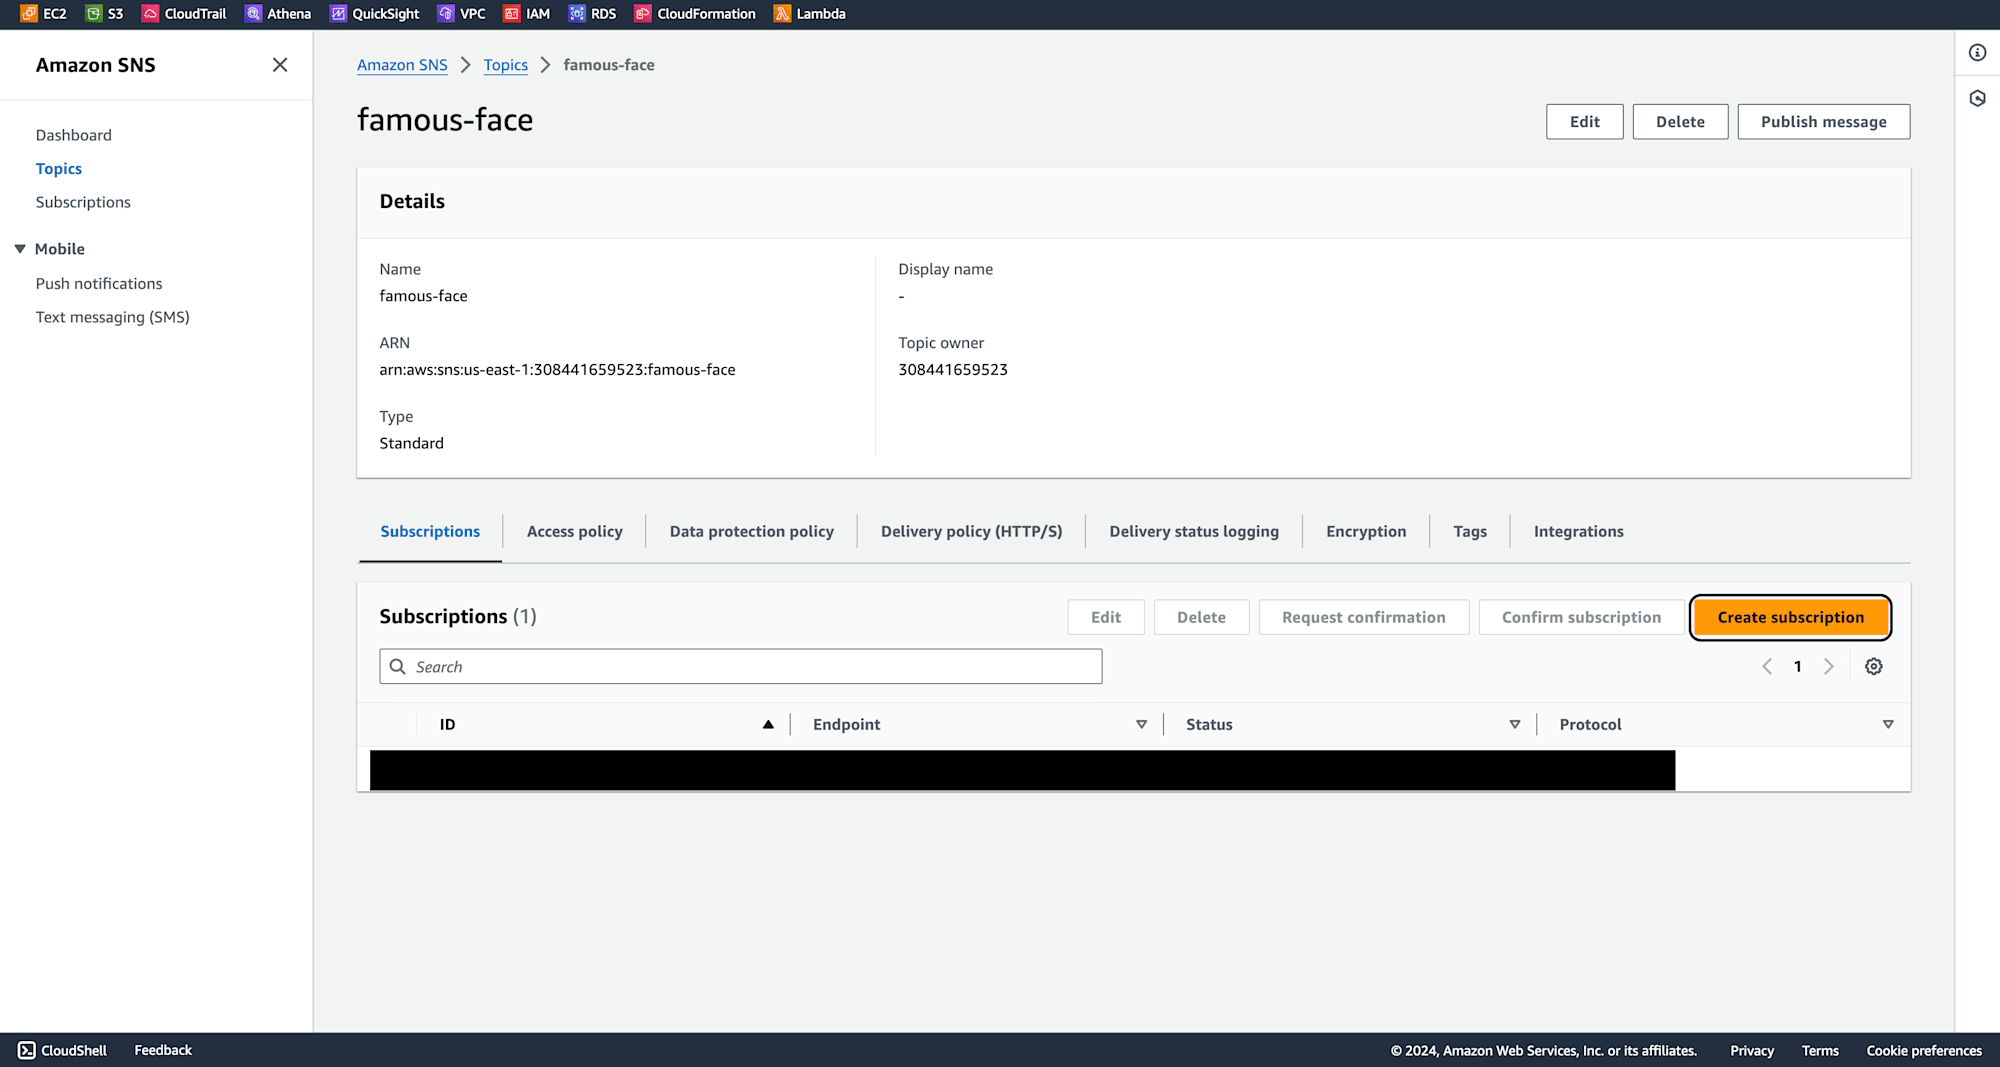Click the Feedback footer link
This screenshot has height=1067, width=2000.
click(x=163, y=1050)
